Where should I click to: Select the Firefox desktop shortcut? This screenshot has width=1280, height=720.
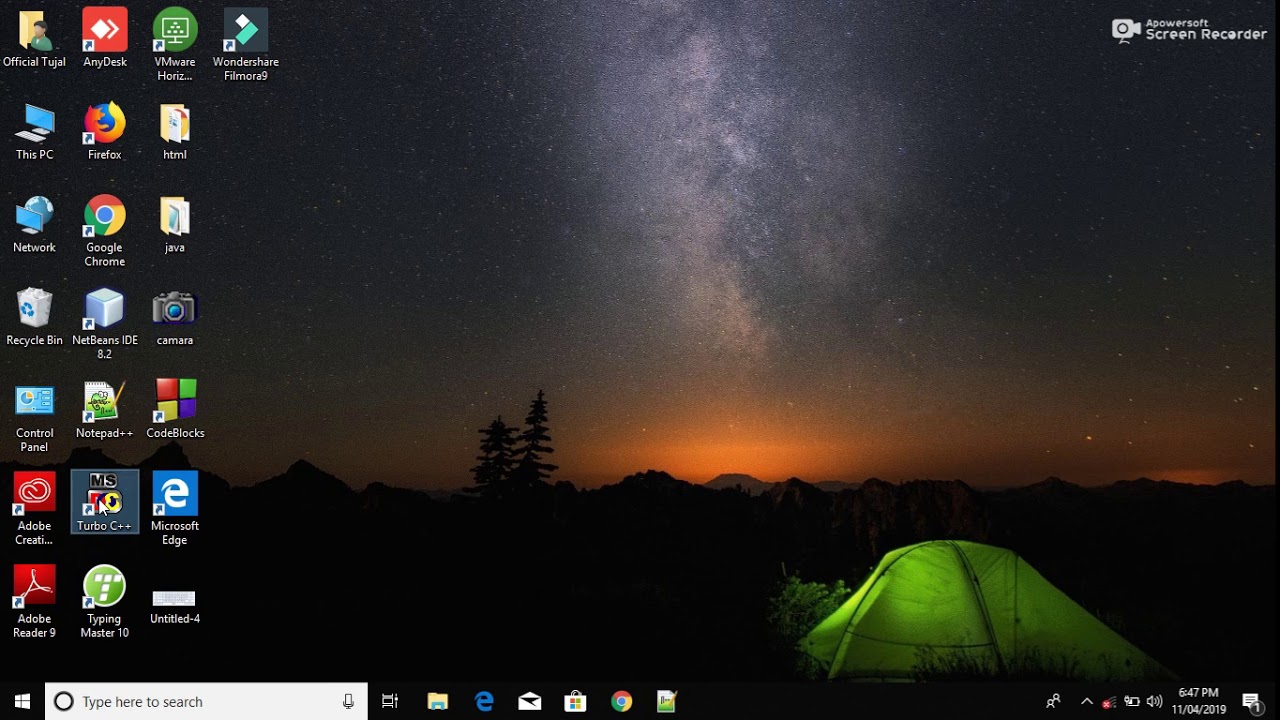[x=104, y=132]
